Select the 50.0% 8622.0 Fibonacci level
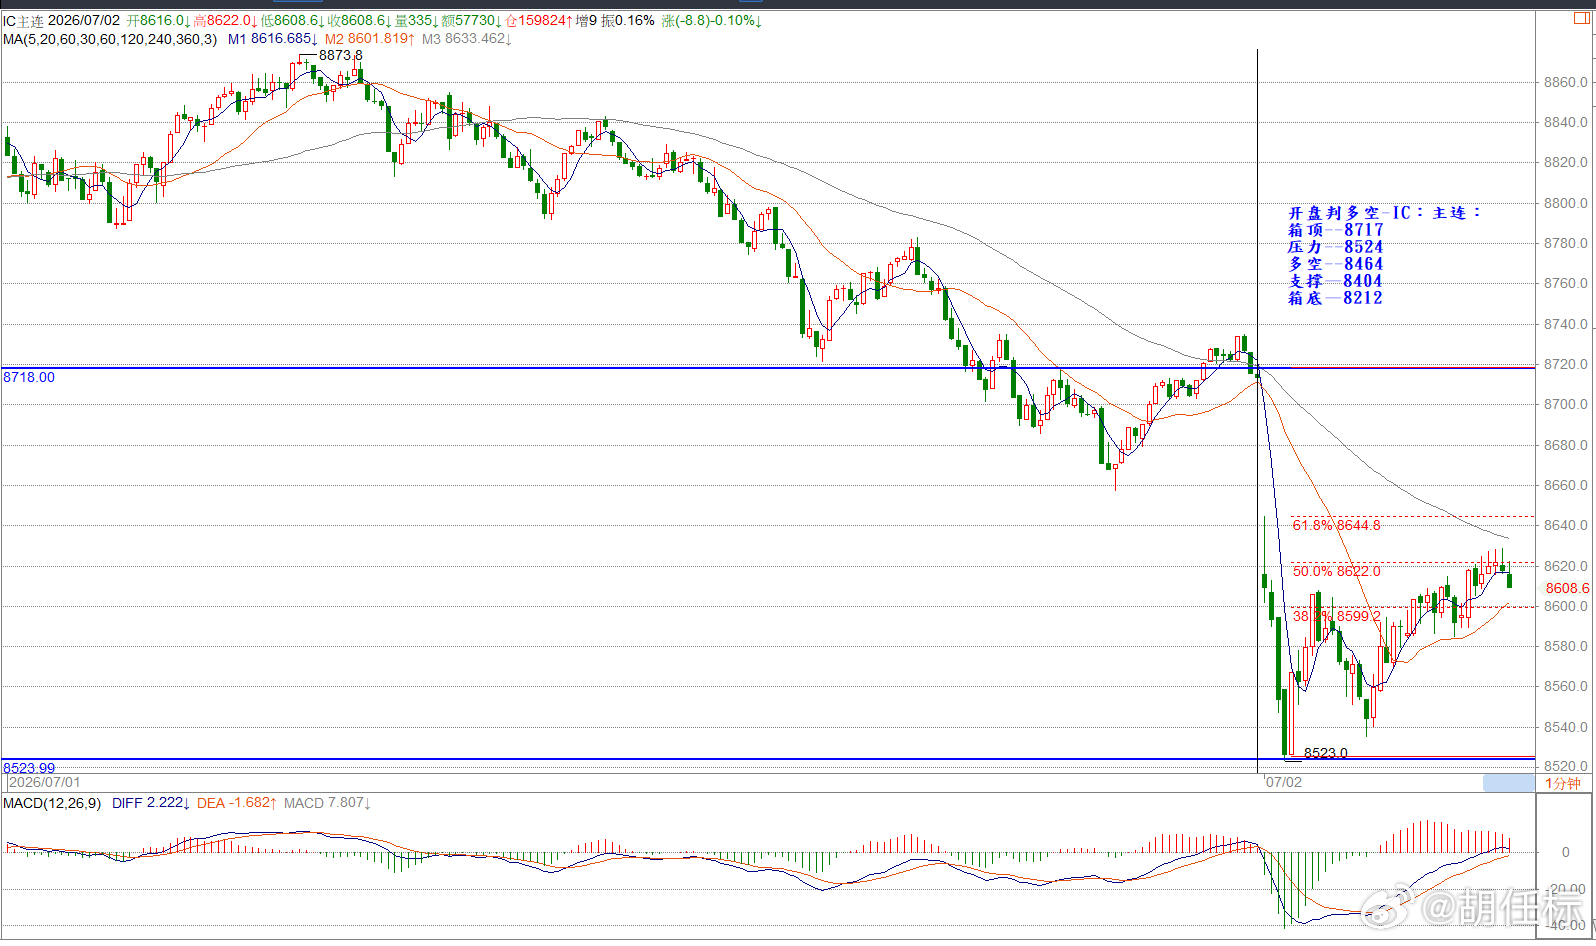 1336,571
